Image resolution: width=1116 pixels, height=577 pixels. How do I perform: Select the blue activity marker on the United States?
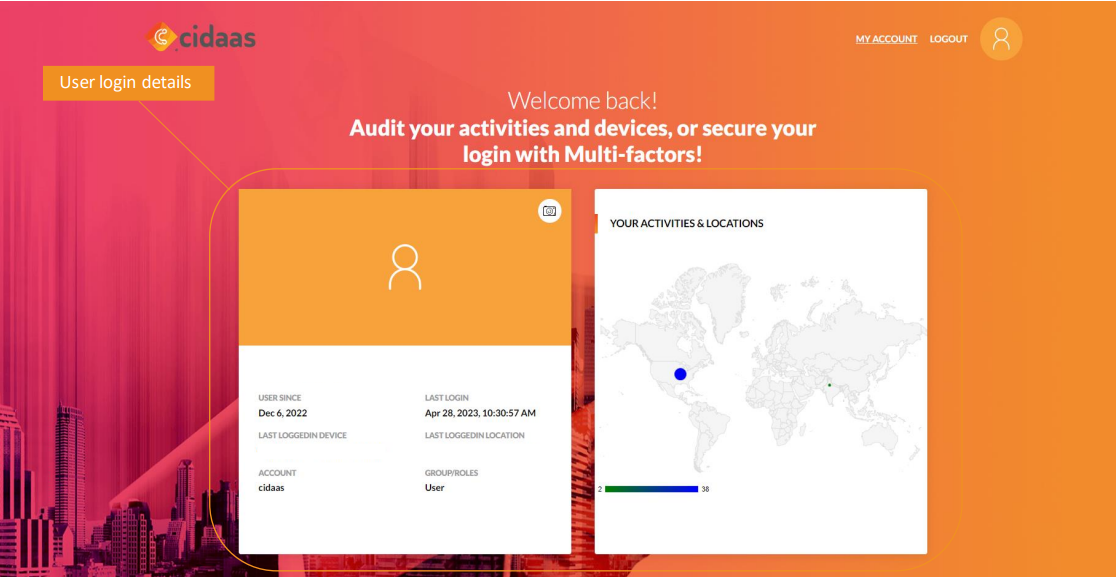pos(679,372)
